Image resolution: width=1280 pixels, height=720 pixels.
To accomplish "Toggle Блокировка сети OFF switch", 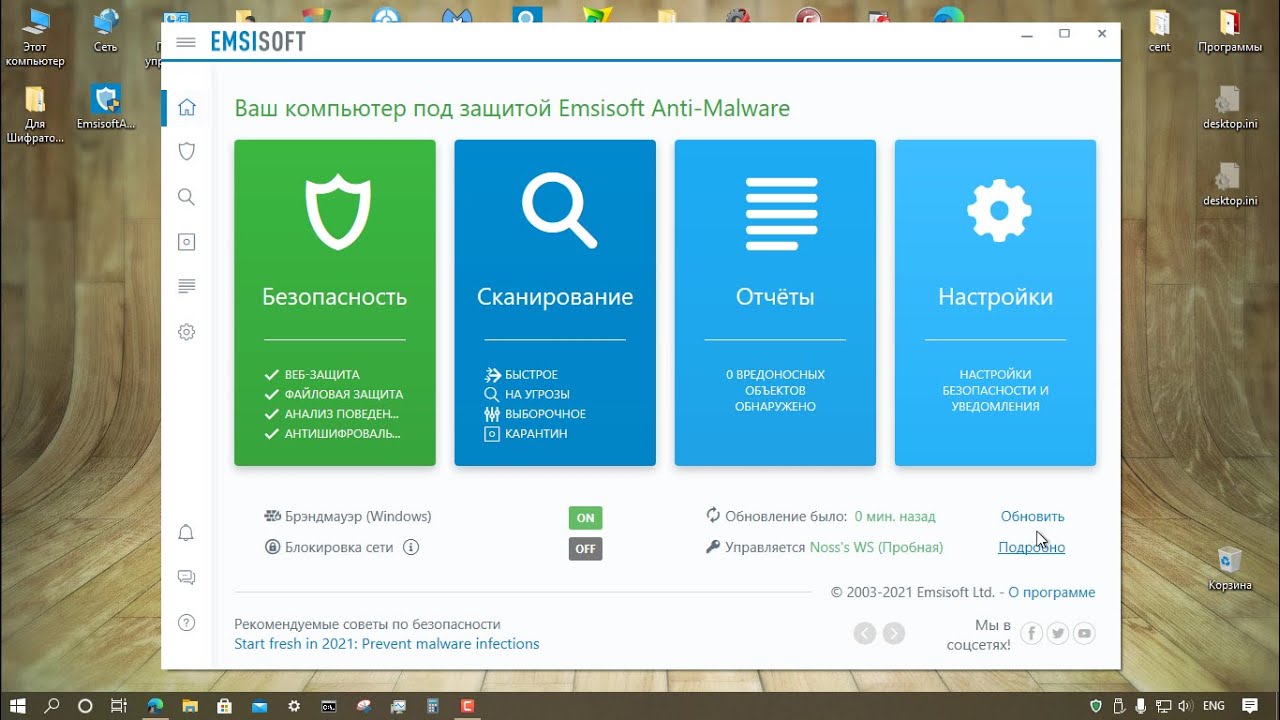I will 585,549.
